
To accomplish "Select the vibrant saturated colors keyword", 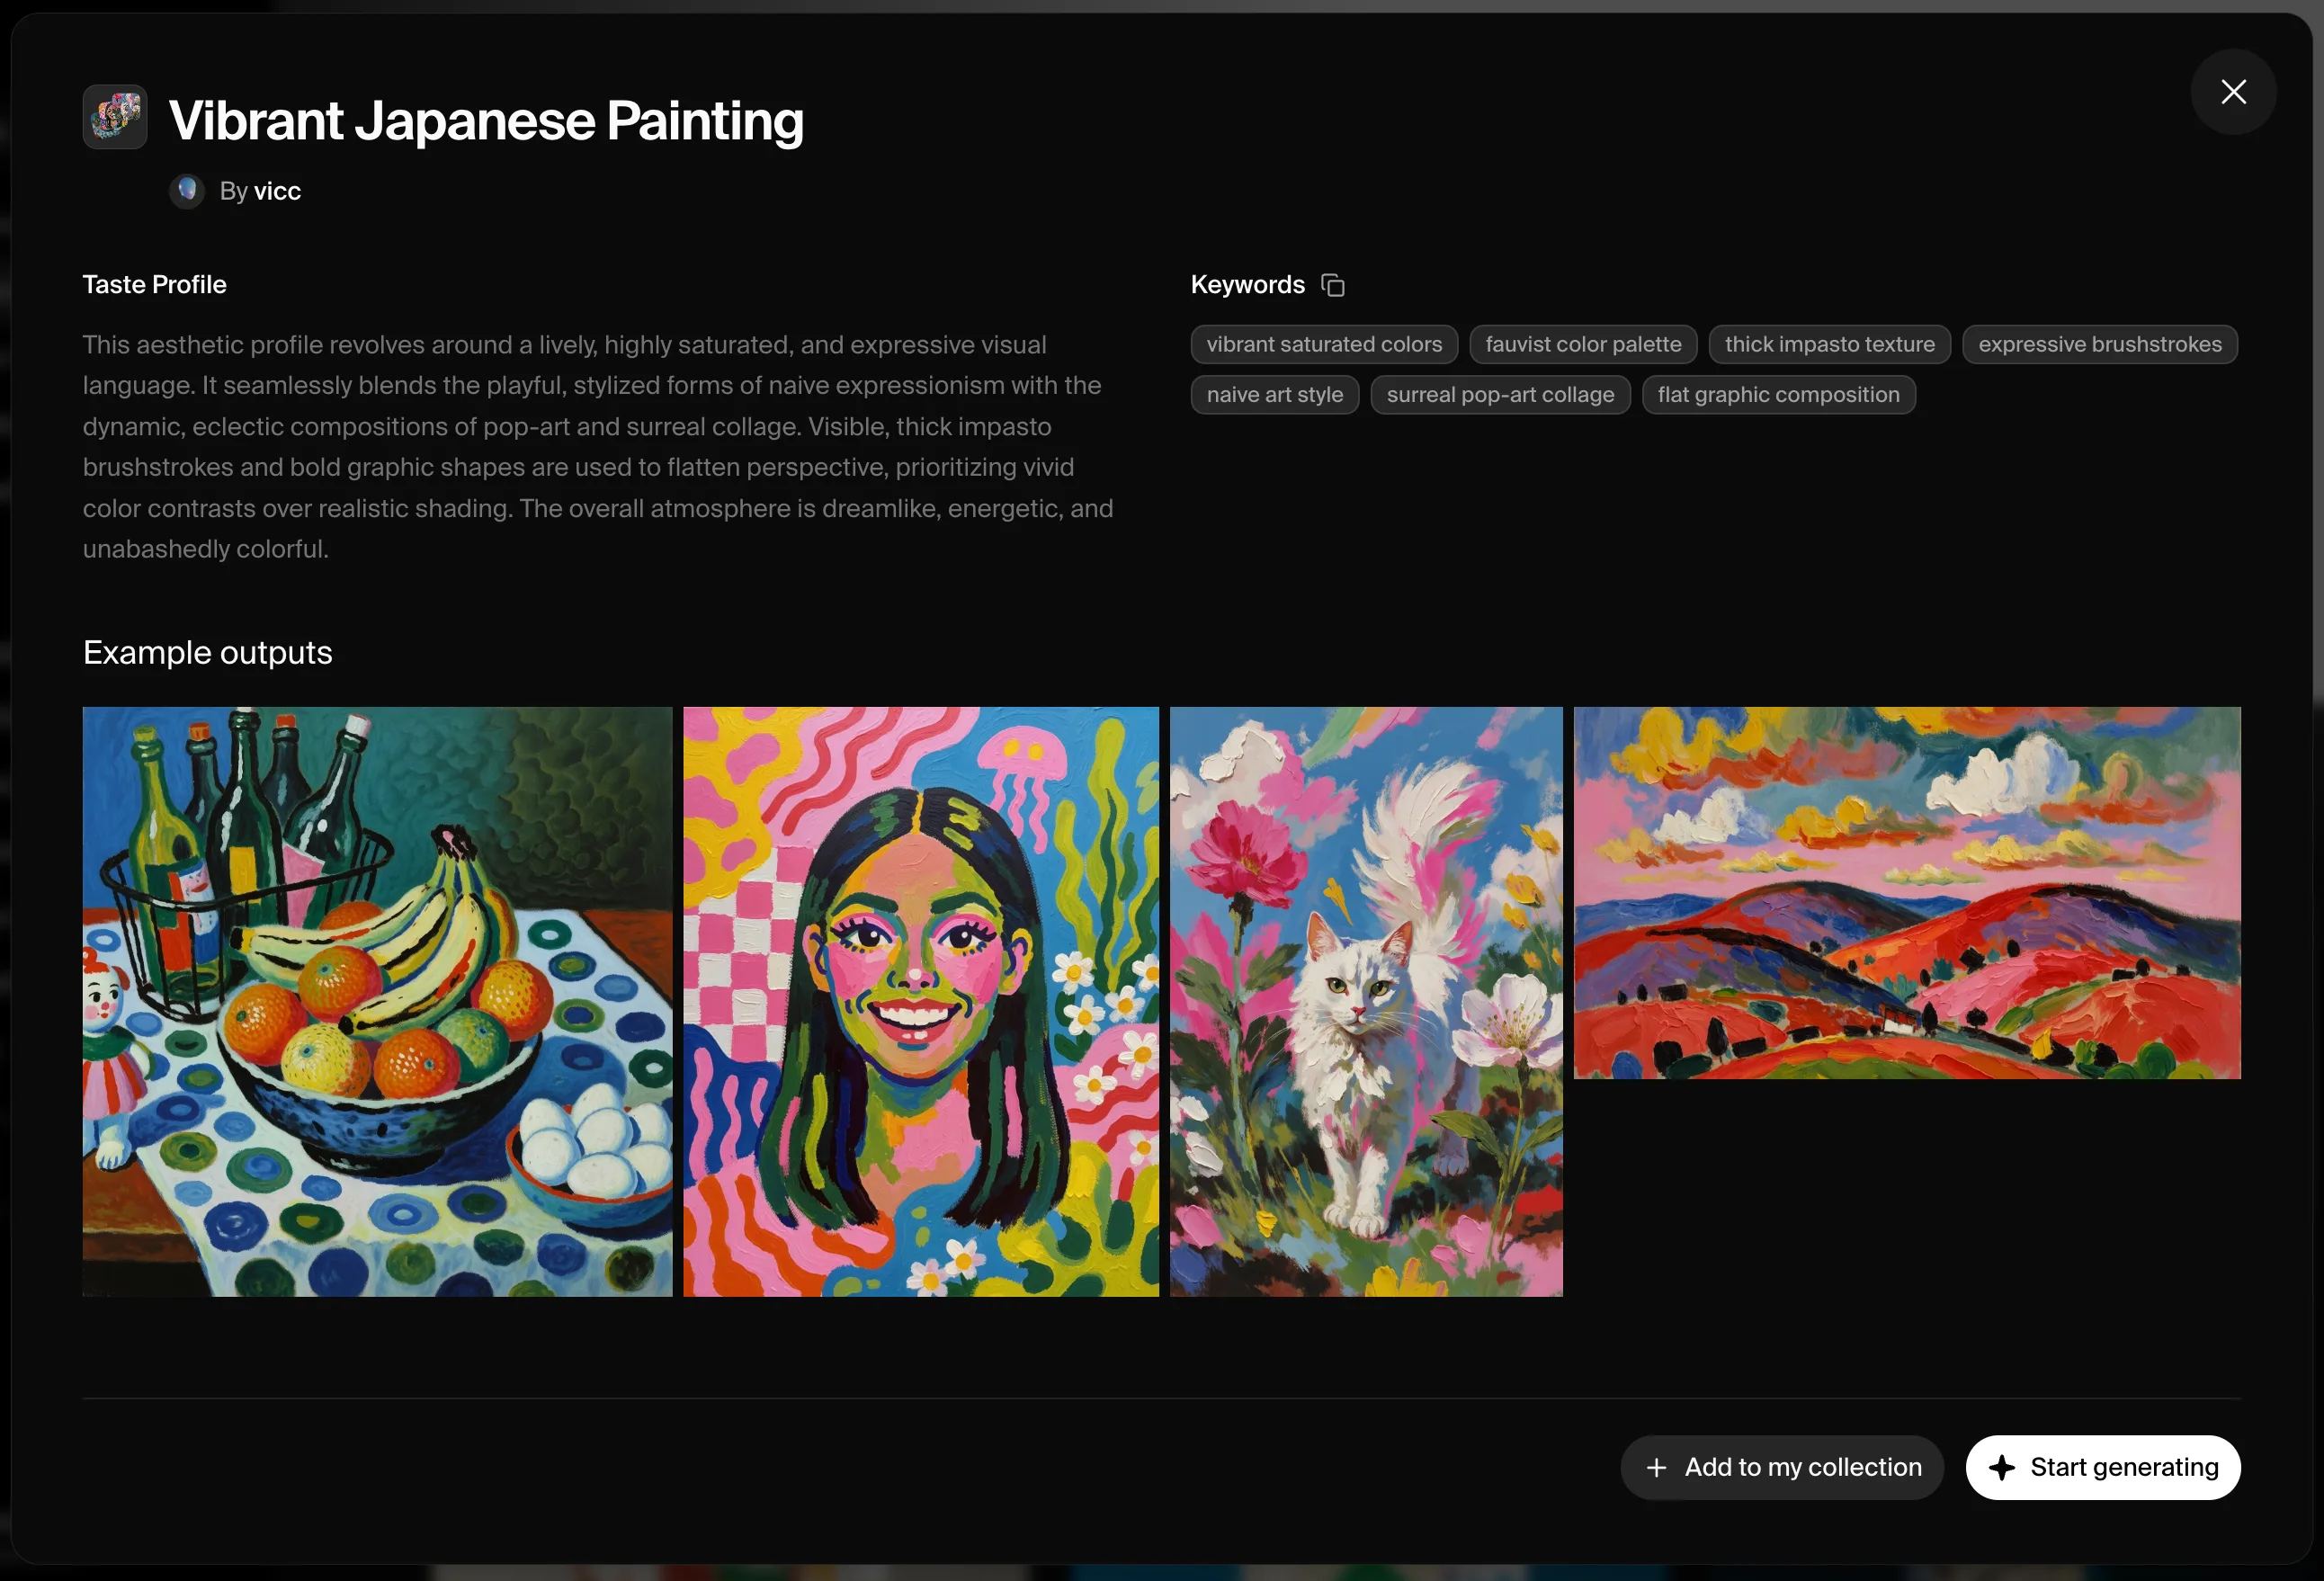I will coord(1324,344).
